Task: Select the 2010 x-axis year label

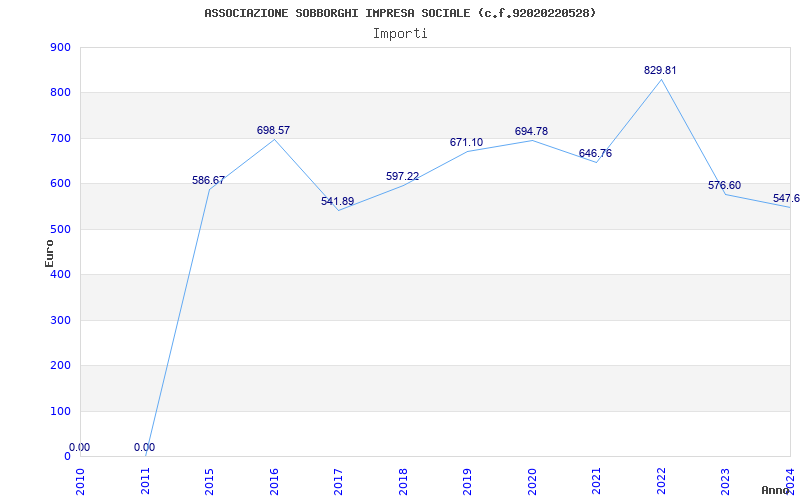Action: 80,481
